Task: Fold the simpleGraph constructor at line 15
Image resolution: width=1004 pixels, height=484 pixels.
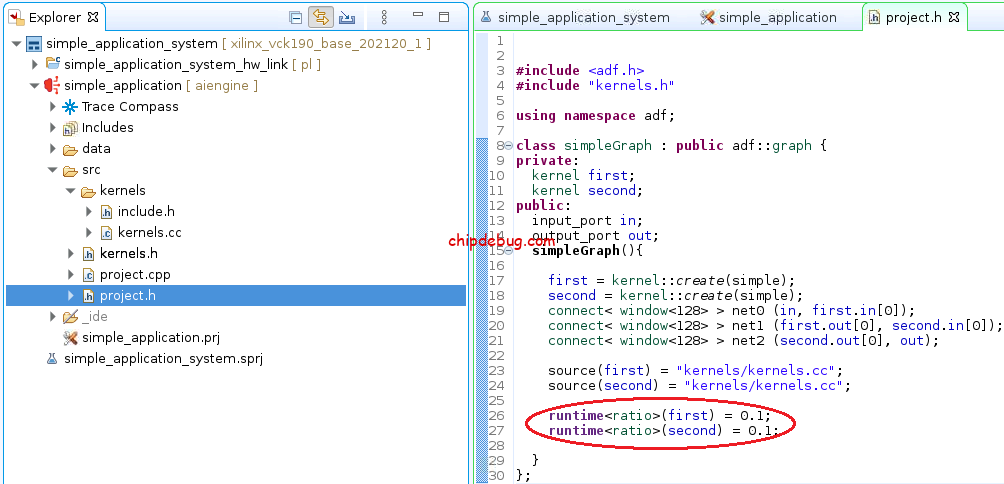Action: point(509,251)
